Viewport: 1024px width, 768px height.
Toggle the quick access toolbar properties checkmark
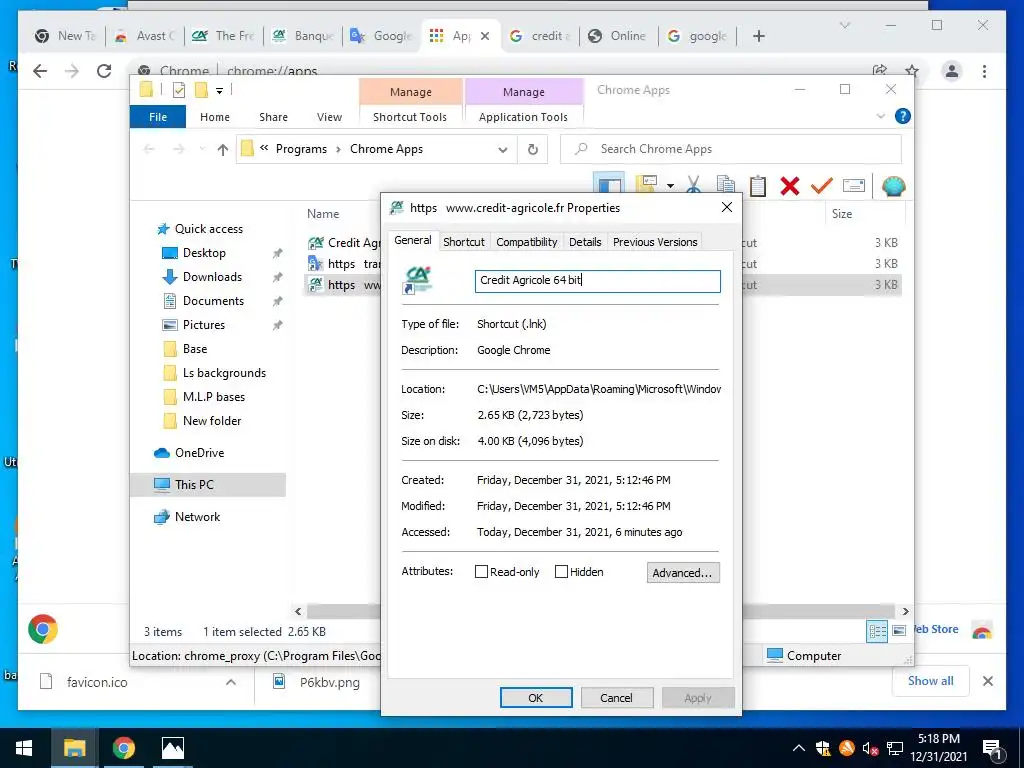point(179,90)
